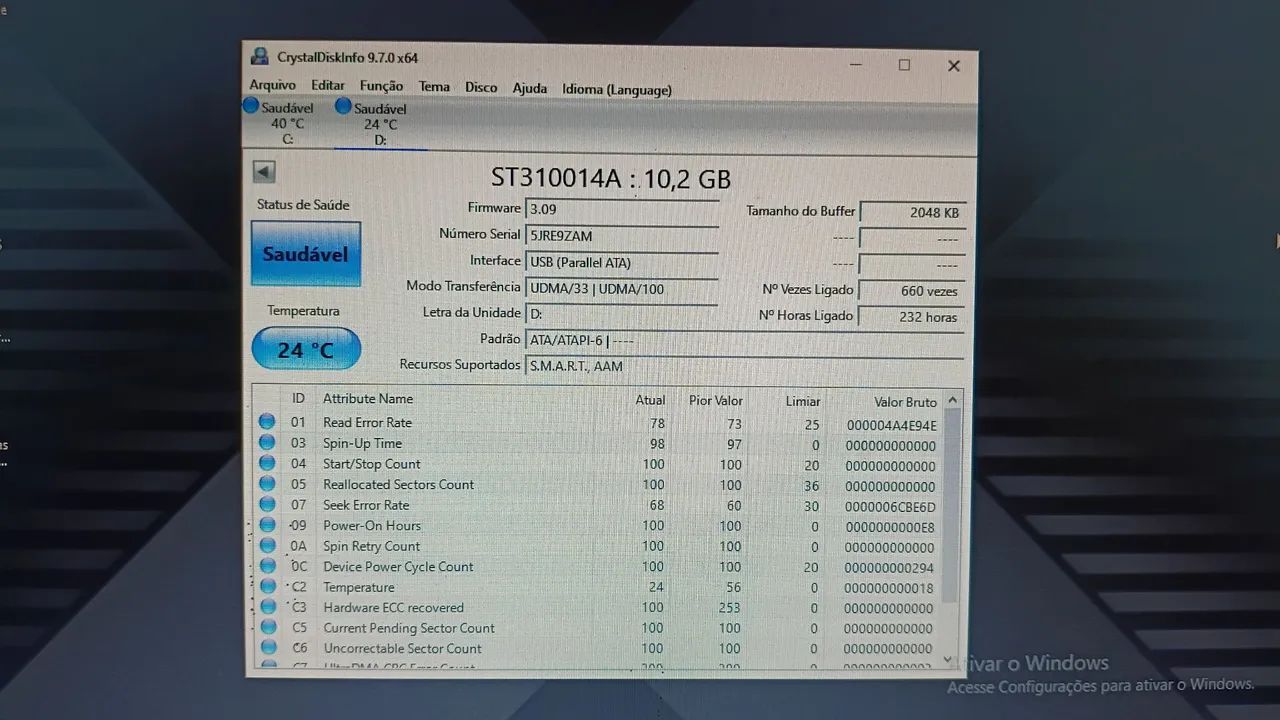This screenshot has height=720, width=1280.
Task: Click the CrystalDiskInfo app icon in title bar
Action: (260, 56)
